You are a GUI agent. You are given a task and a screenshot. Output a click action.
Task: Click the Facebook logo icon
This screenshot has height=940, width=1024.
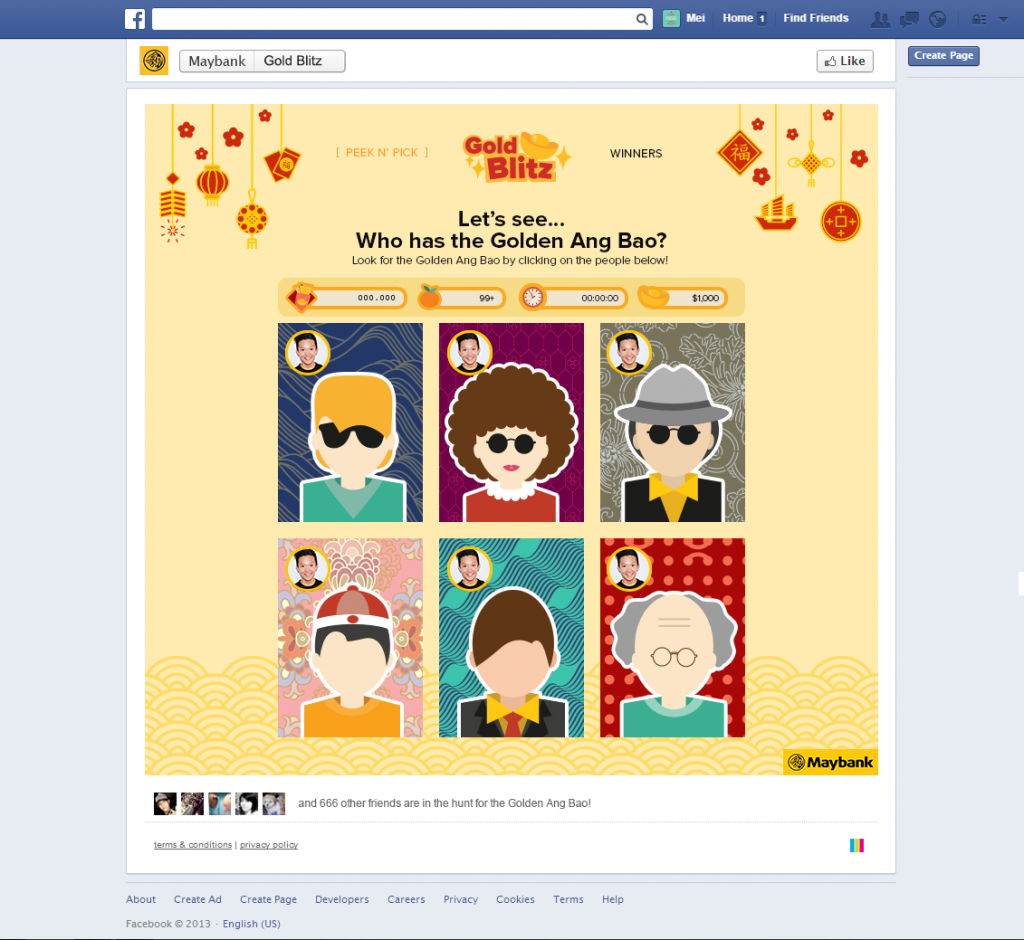point(135,18)
